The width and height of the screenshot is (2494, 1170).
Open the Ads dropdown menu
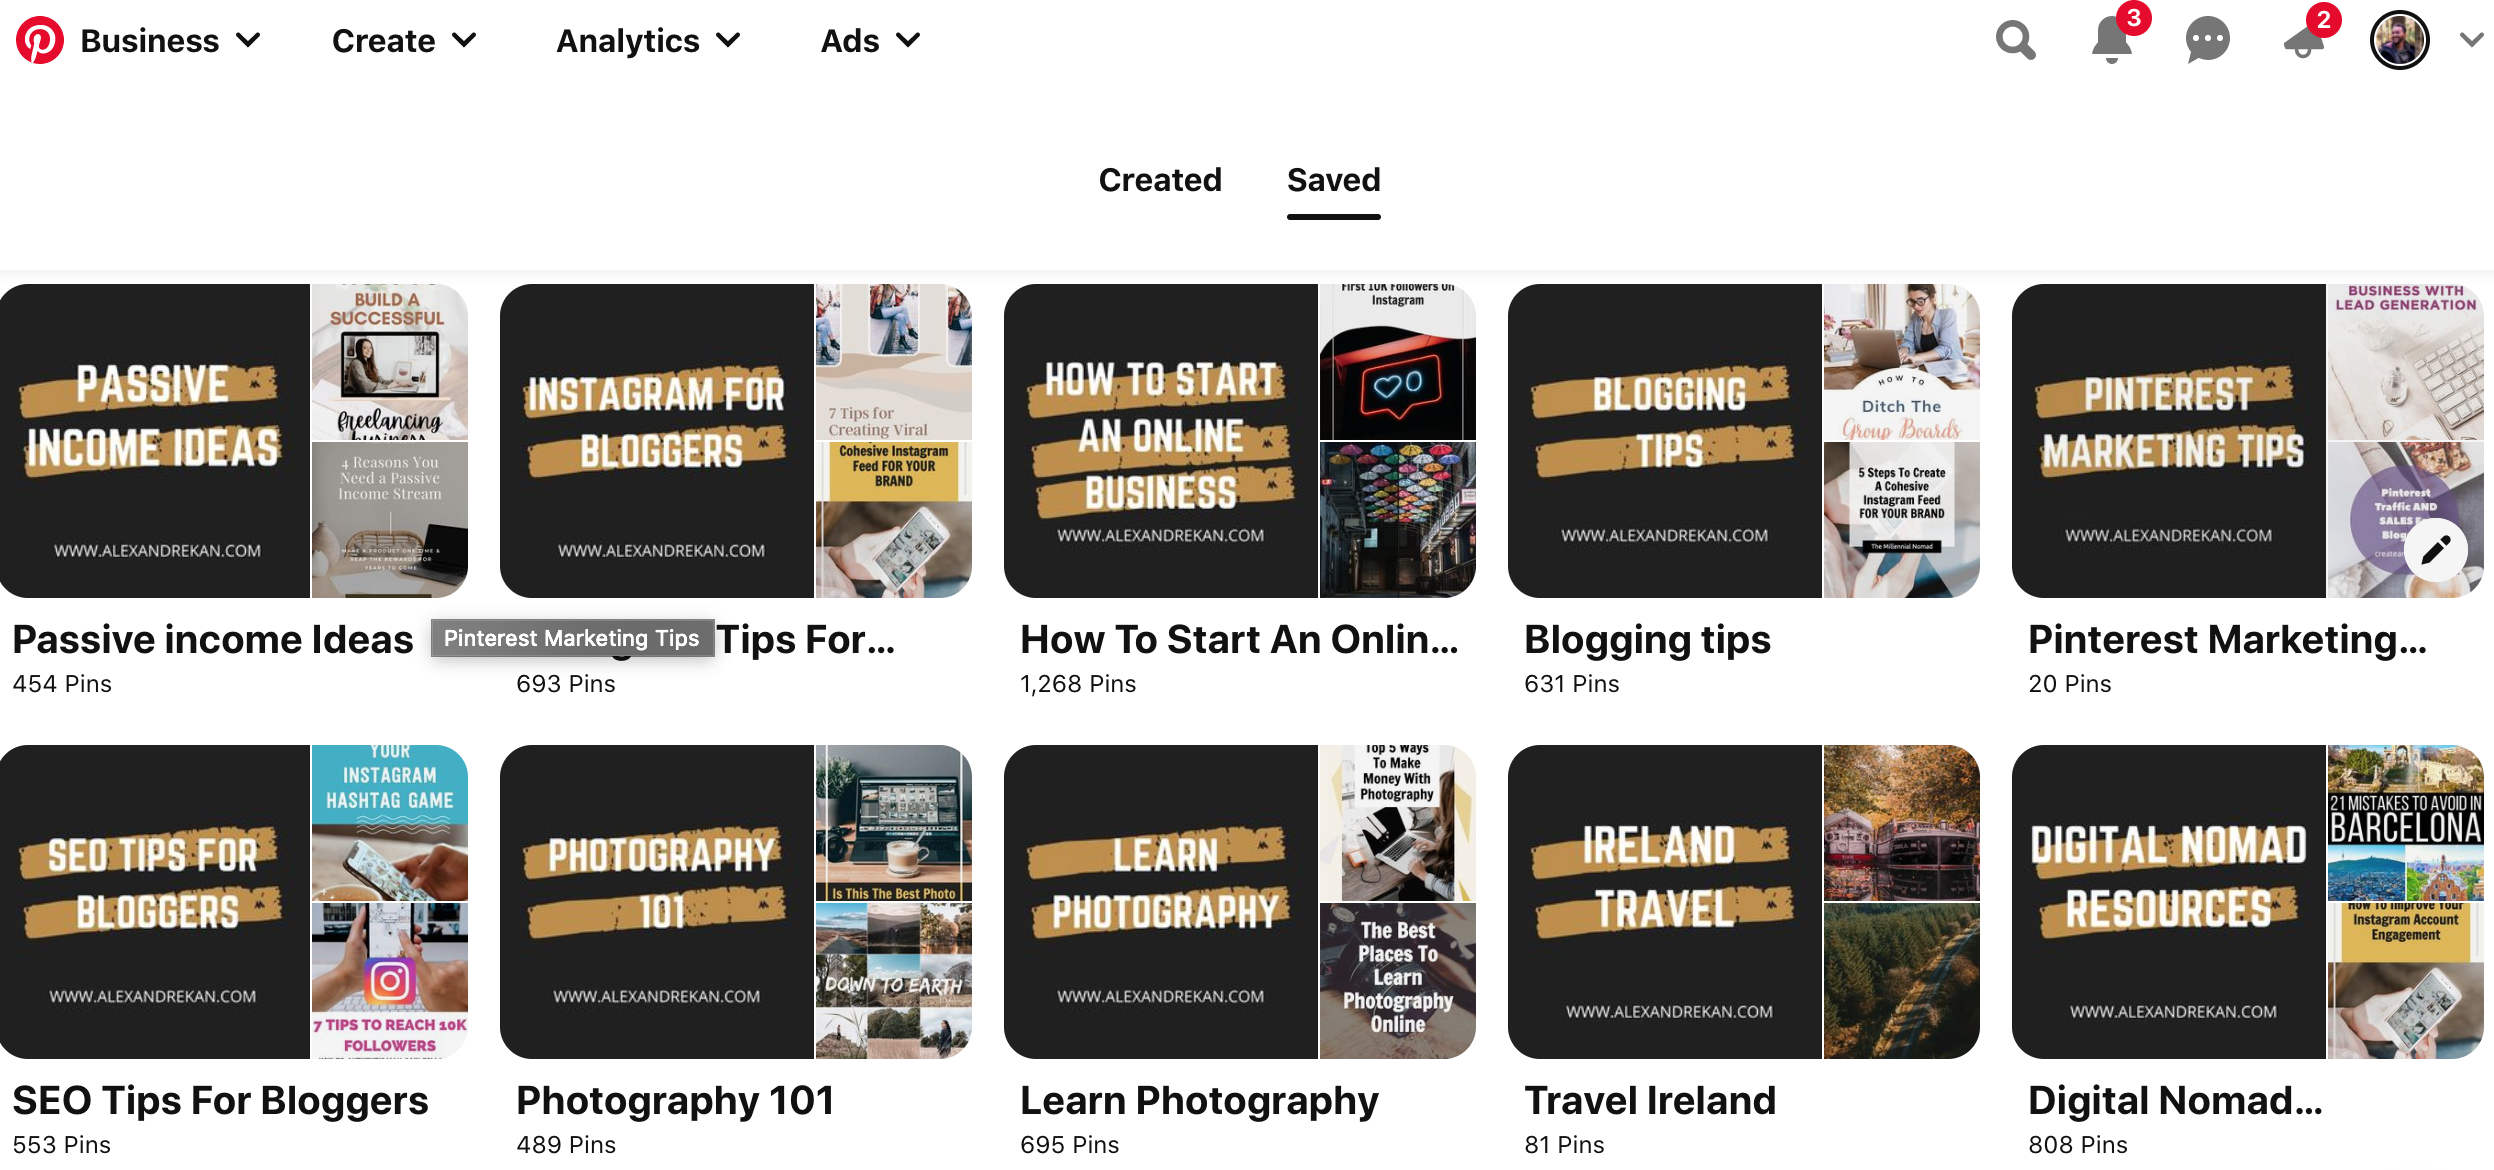pyautogui.click(x=870, y=40)
